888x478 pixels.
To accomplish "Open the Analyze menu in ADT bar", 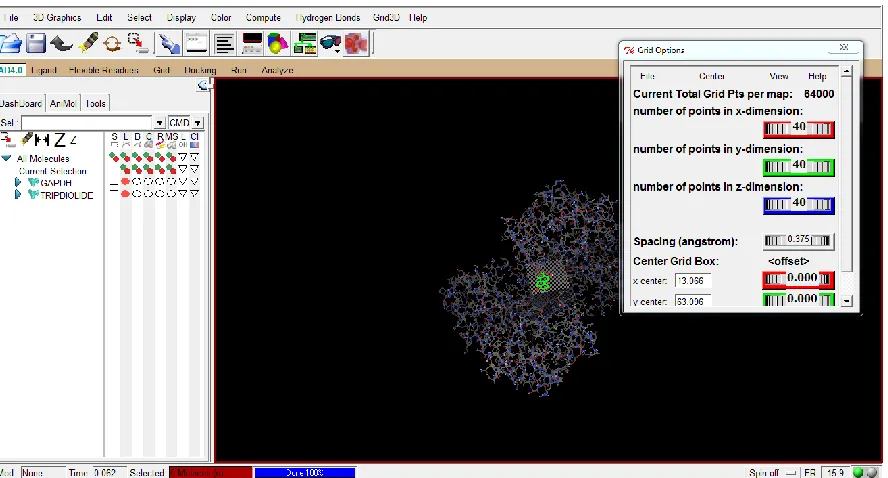I will point(277,70).
